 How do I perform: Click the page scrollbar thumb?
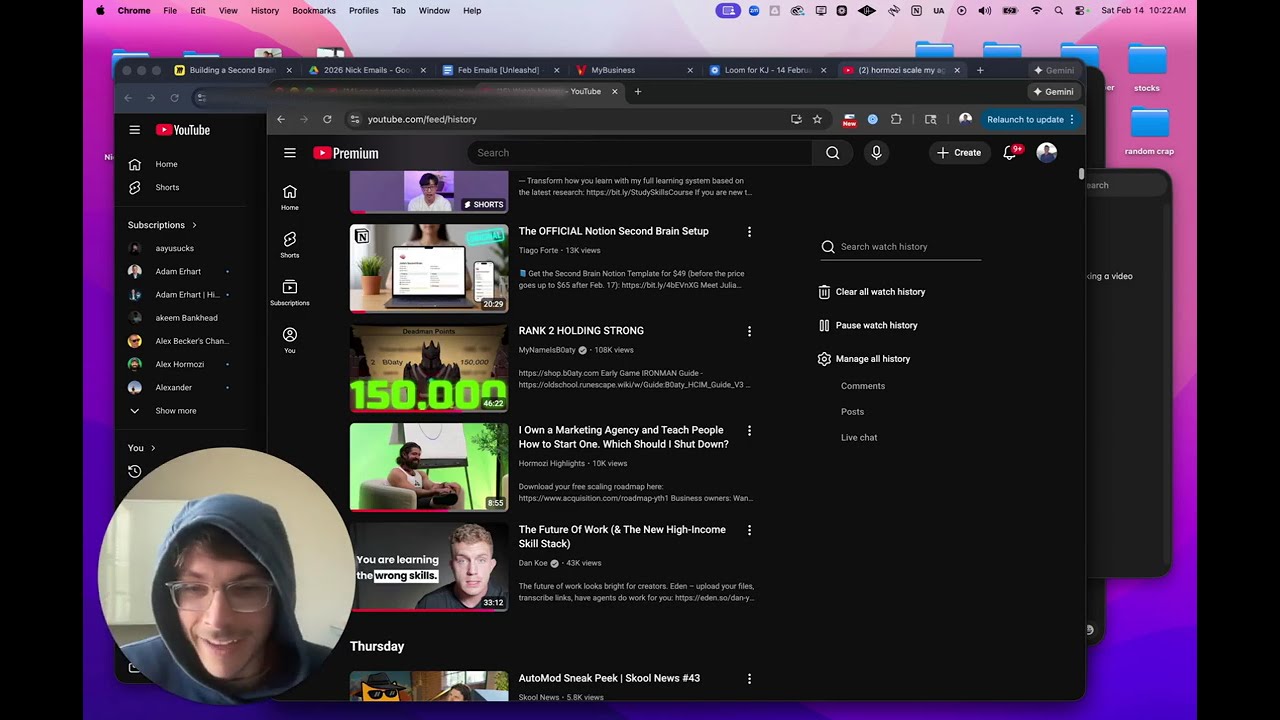pos(1081,174)
